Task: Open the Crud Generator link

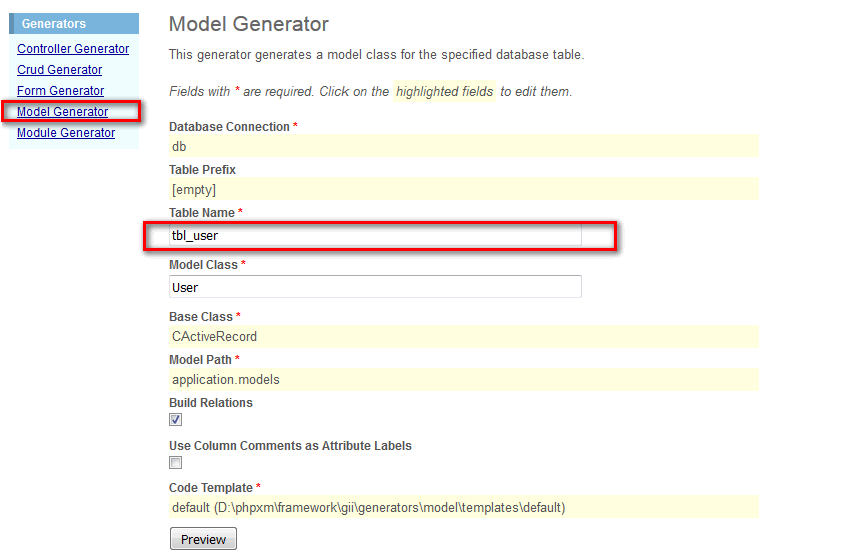Action: 59,70
